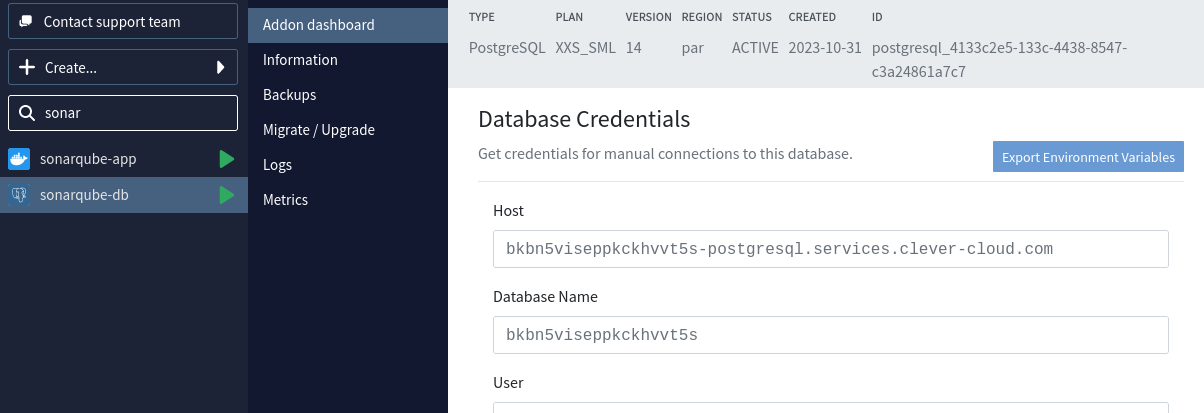Select Migrate / Upgrade in sidebar
Viewport: 1204px width, 413px height.
click(318, 130)
